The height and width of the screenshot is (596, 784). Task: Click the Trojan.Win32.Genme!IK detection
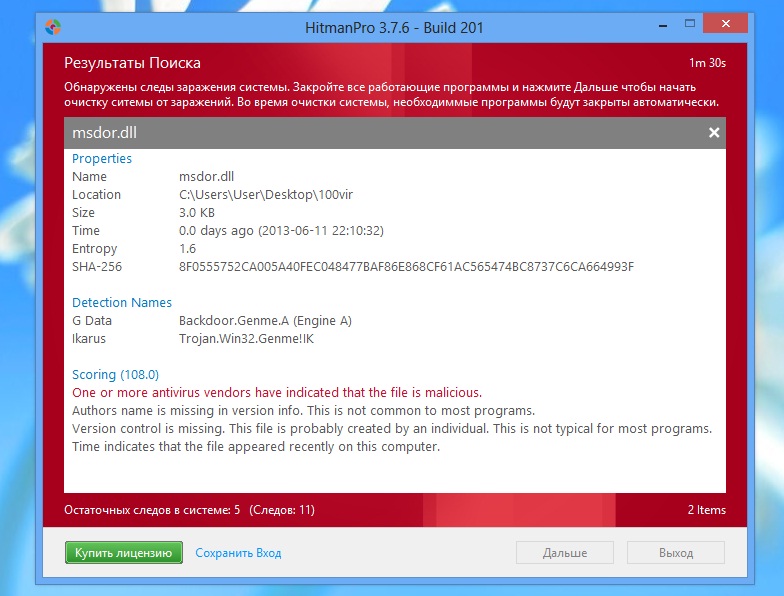click(x=246, y=338)
